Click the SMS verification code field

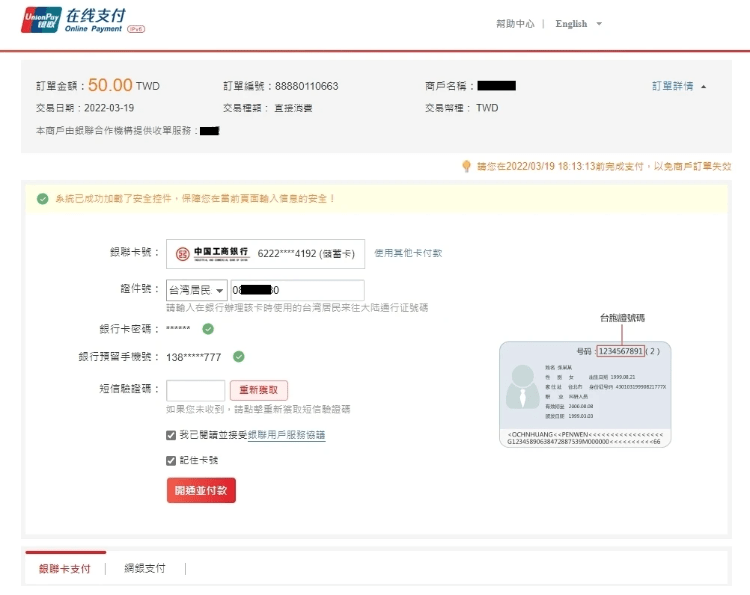pyautogui.click(x=195, y=390)
